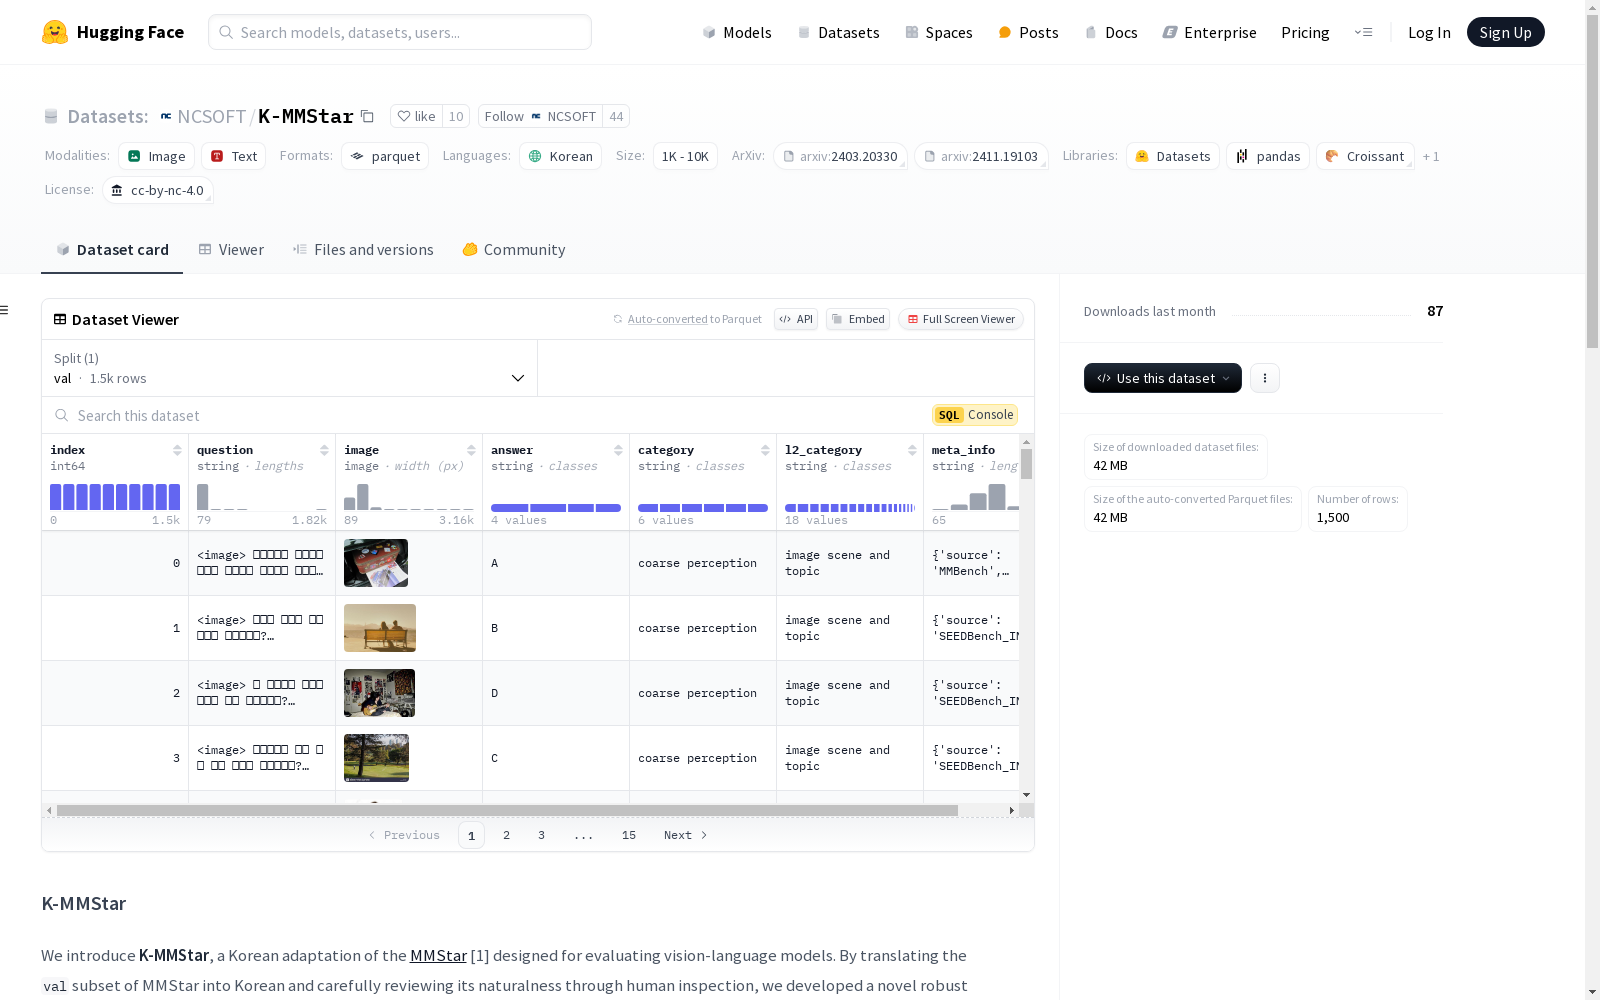This screenshot has height=1000, width=1600.
Task: Open the Auto-converted link
Action: click(667, 319)
